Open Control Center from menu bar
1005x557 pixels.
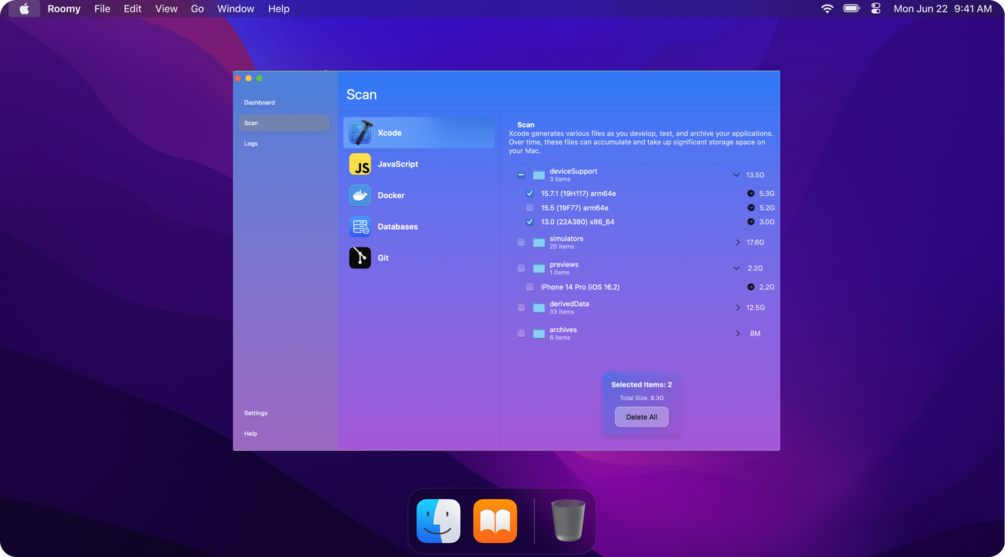pos(876,9)
